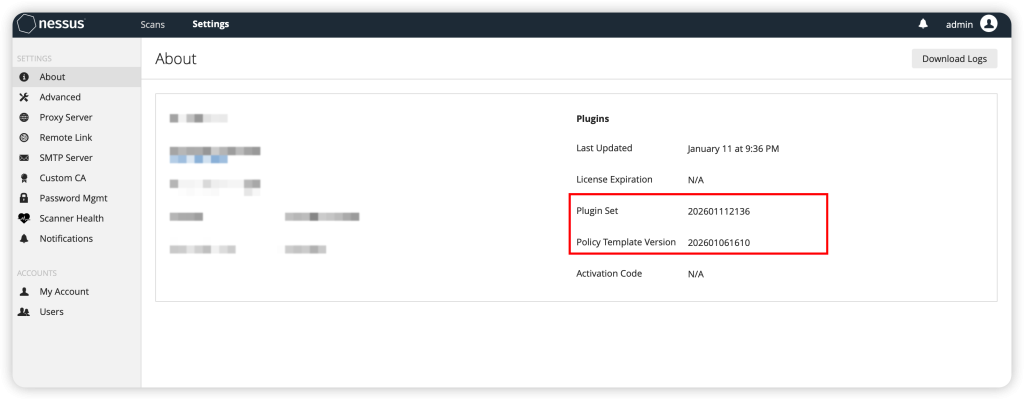Click the SMTP Server envelope icon
Screen dimensions: 1024x400
point(24,158)
